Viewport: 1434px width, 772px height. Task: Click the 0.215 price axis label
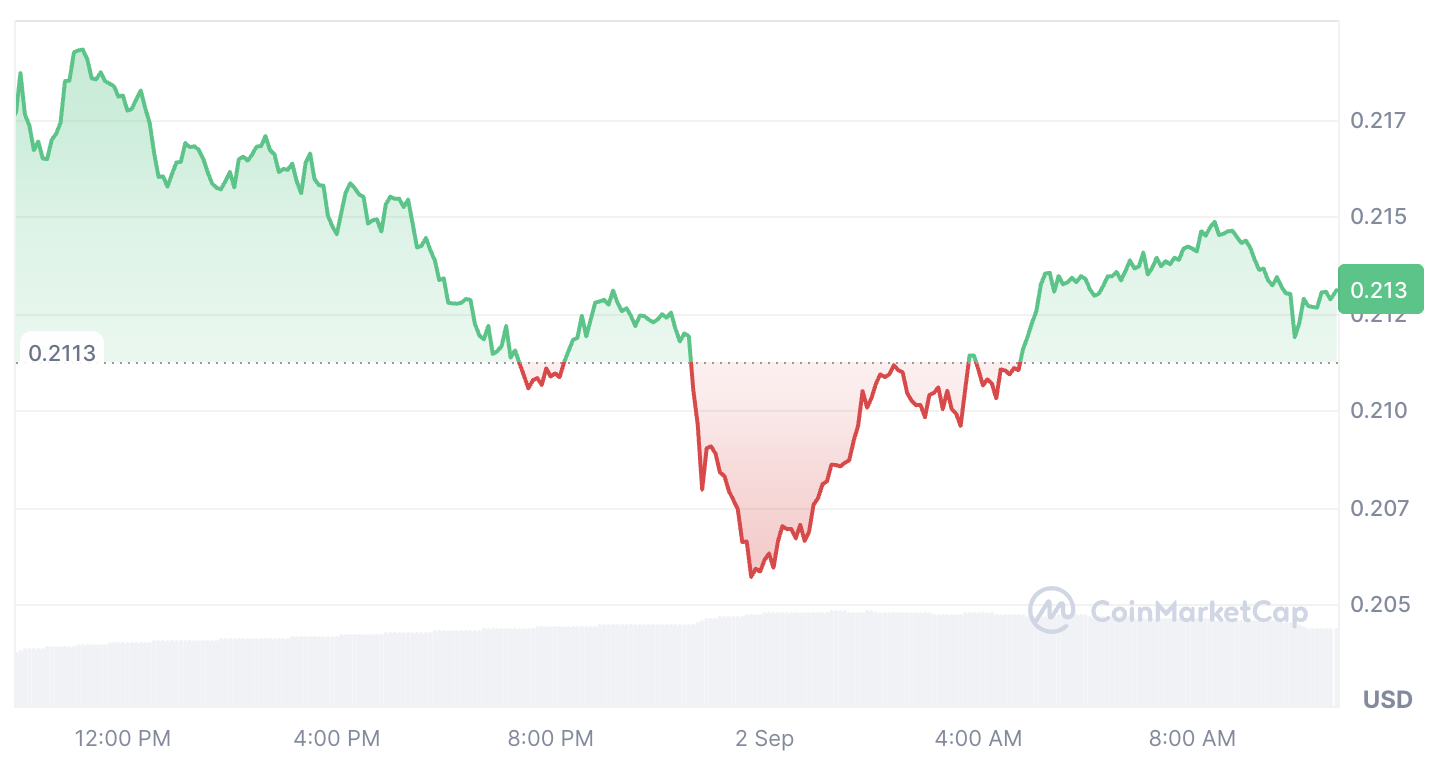(1377, 217)
